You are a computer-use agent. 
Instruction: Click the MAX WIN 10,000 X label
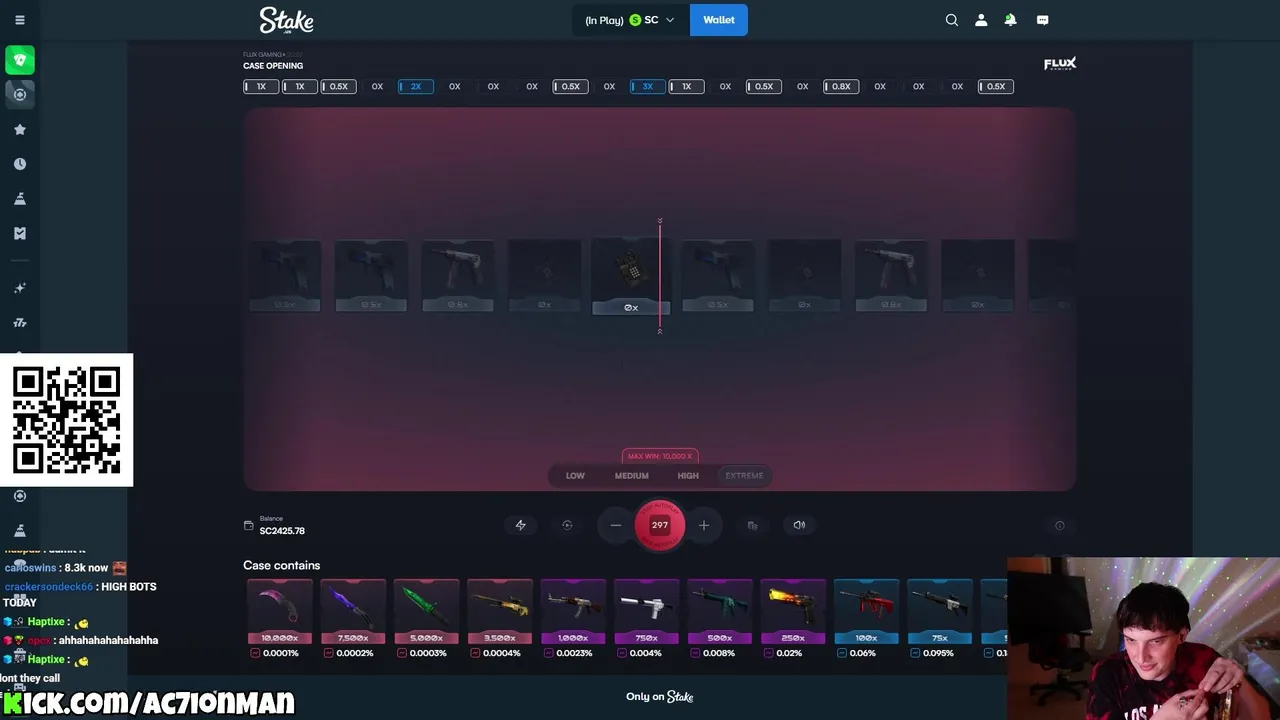[x=660, y=456]
